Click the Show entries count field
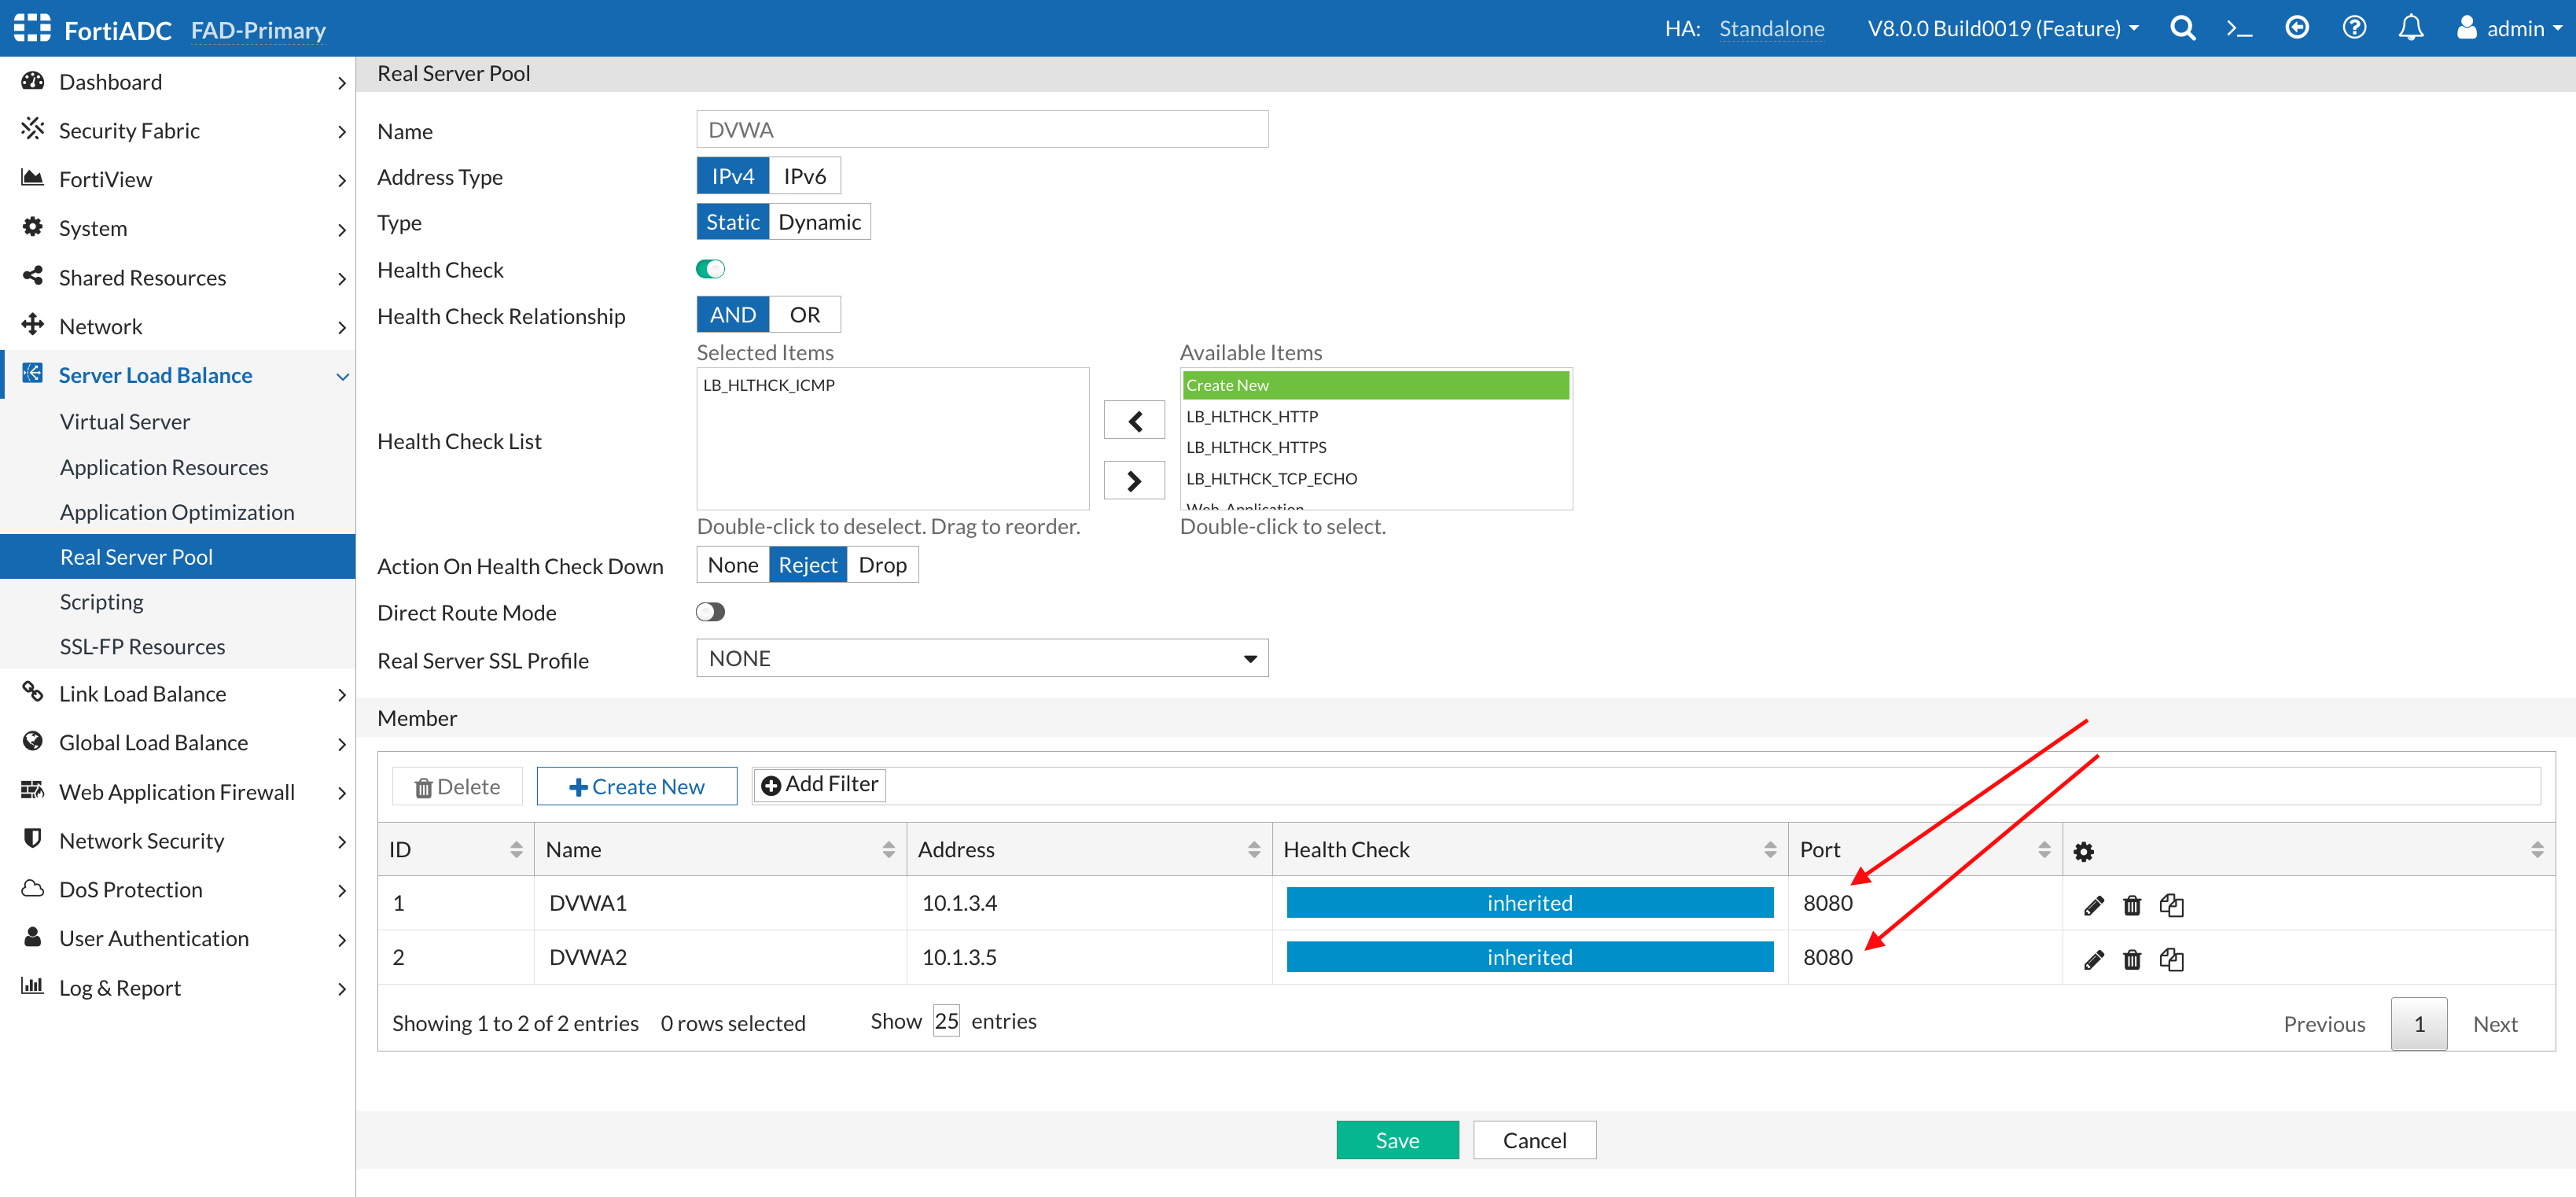Viewport: 2576px width, 1197px height. [946, 1021]
